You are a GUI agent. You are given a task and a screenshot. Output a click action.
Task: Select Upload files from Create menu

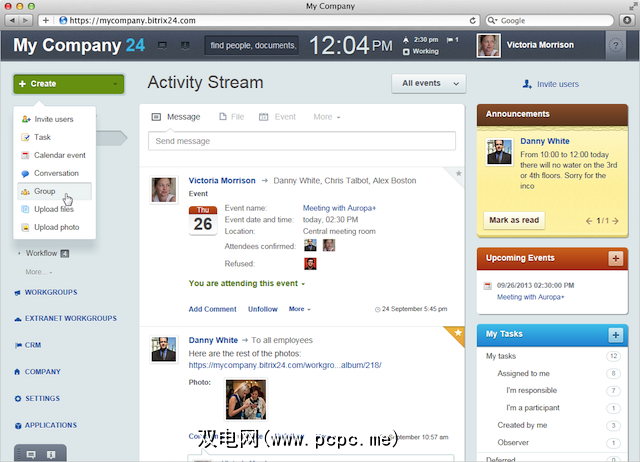coord(54,209)
